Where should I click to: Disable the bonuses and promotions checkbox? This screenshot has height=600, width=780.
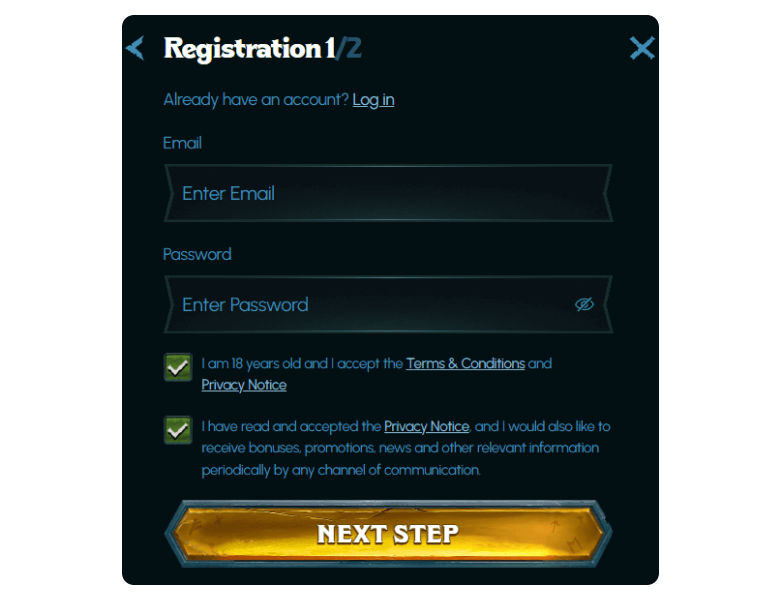click(178, 430)
